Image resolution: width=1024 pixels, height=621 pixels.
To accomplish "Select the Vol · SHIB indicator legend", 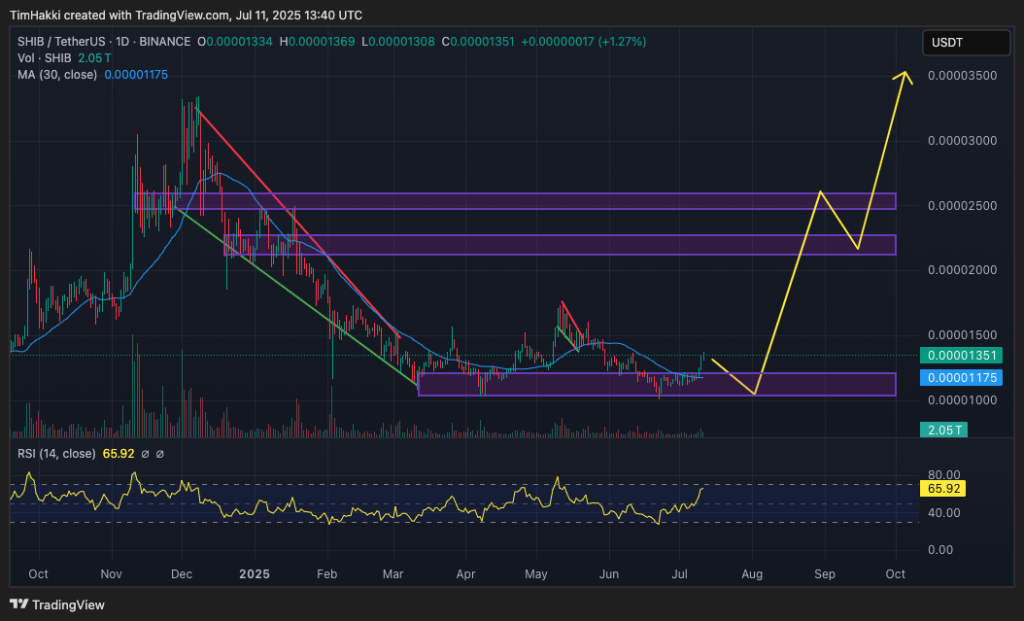I will pyautogui.click(x=44, y=58).
